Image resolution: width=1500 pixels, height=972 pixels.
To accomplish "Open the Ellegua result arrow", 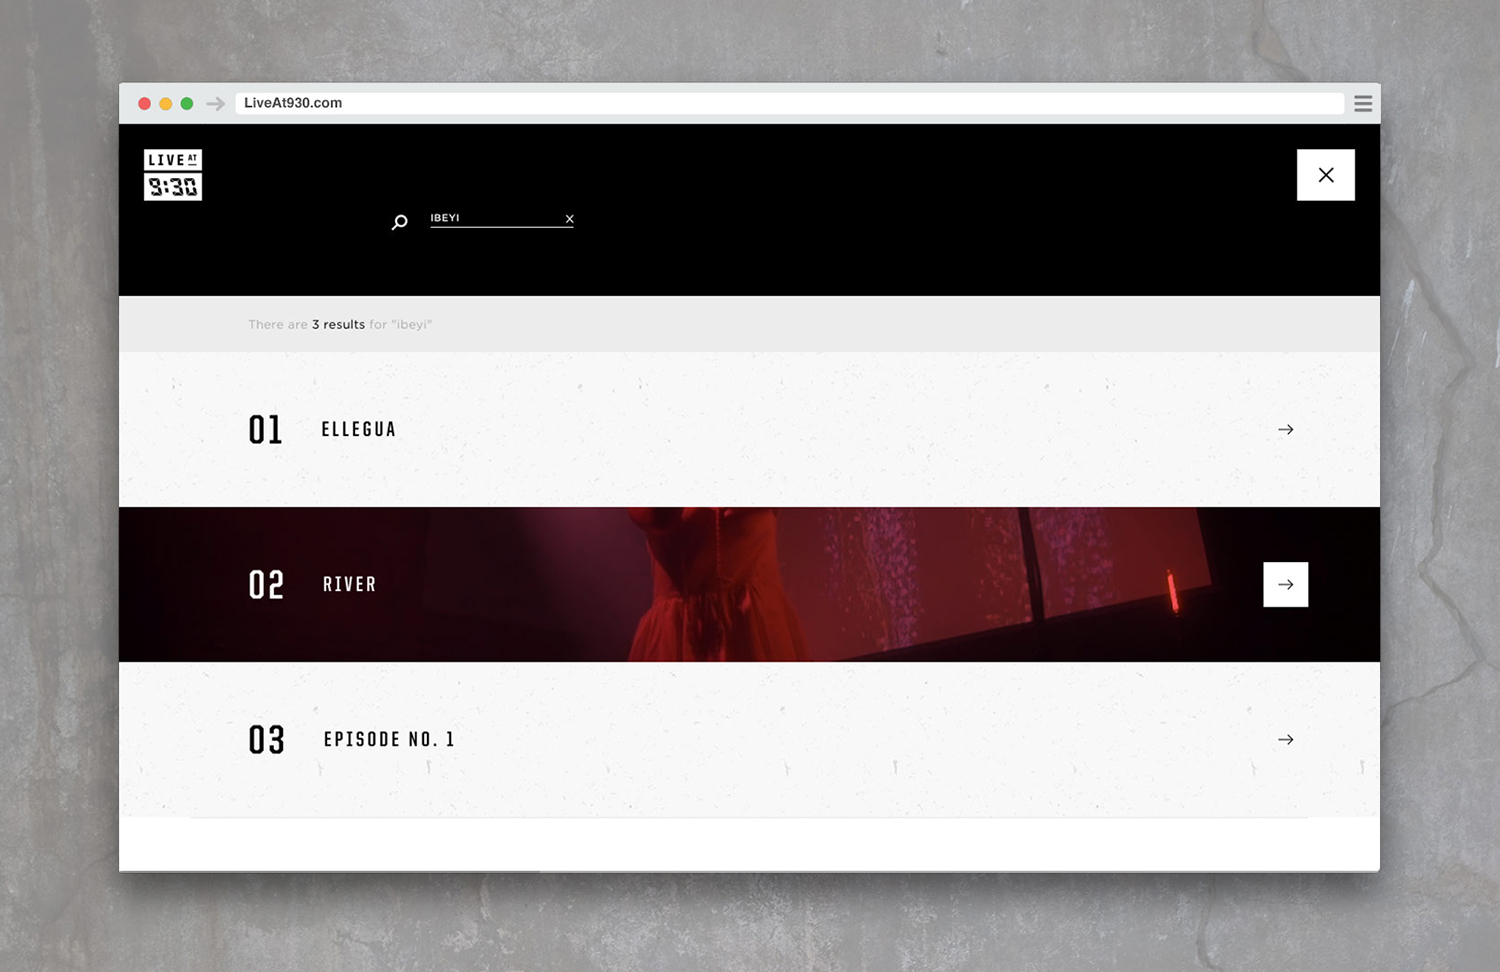I will coord(1286,430).
